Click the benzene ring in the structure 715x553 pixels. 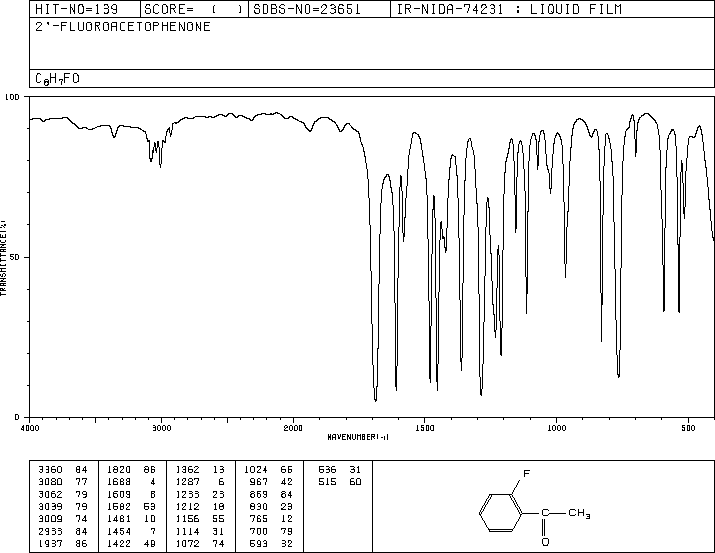click(x=500, y=513)
